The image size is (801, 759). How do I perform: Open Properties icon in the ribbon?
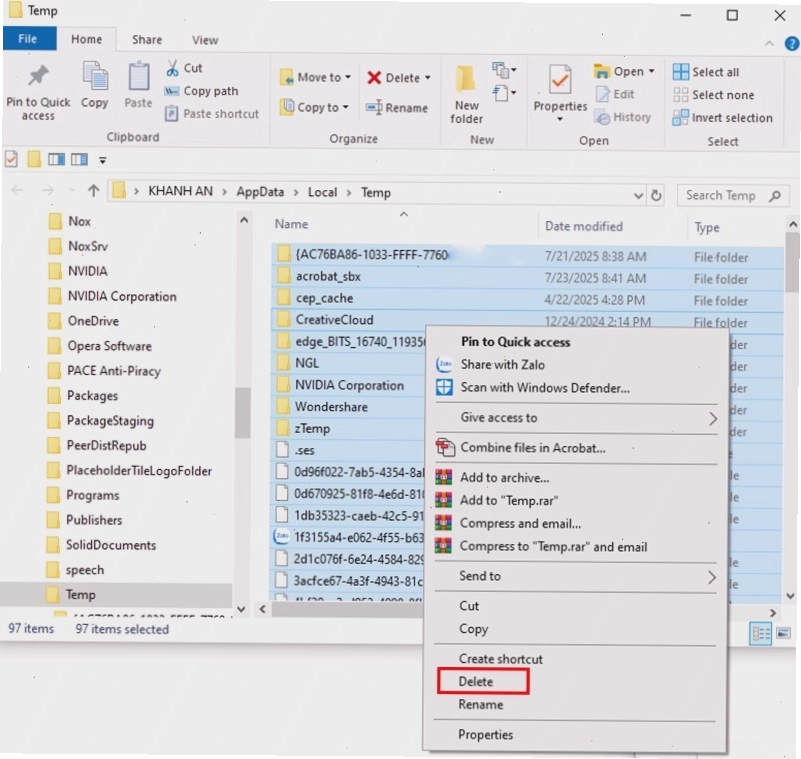pos(560,79)
